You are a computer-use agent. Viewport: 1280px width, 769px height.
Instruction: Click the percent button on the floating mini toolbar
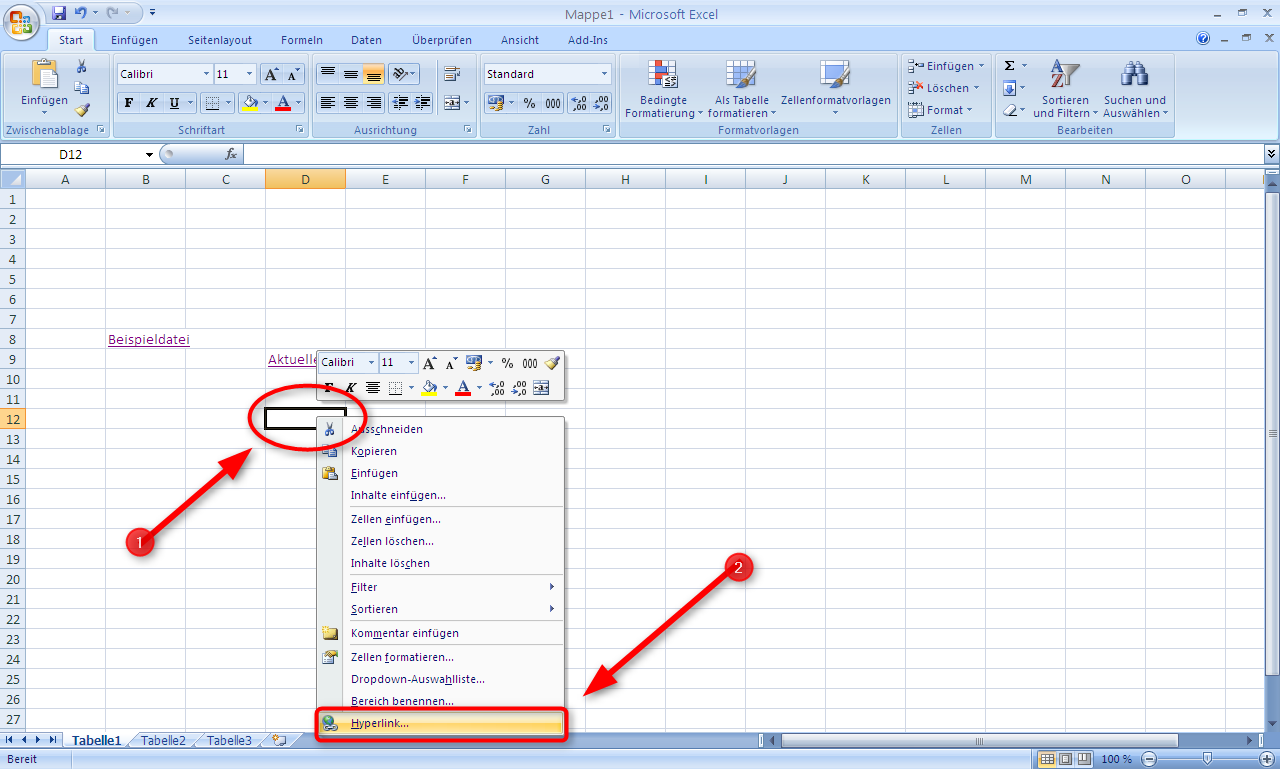pyautogui.click(x=507, y=363)
